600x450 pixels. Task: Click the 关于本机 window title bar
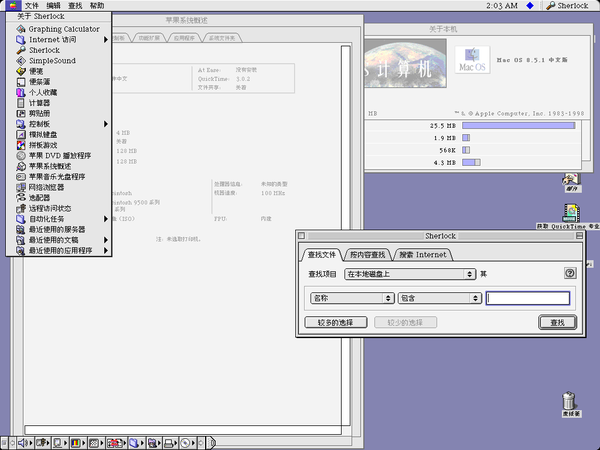point(479,29)
